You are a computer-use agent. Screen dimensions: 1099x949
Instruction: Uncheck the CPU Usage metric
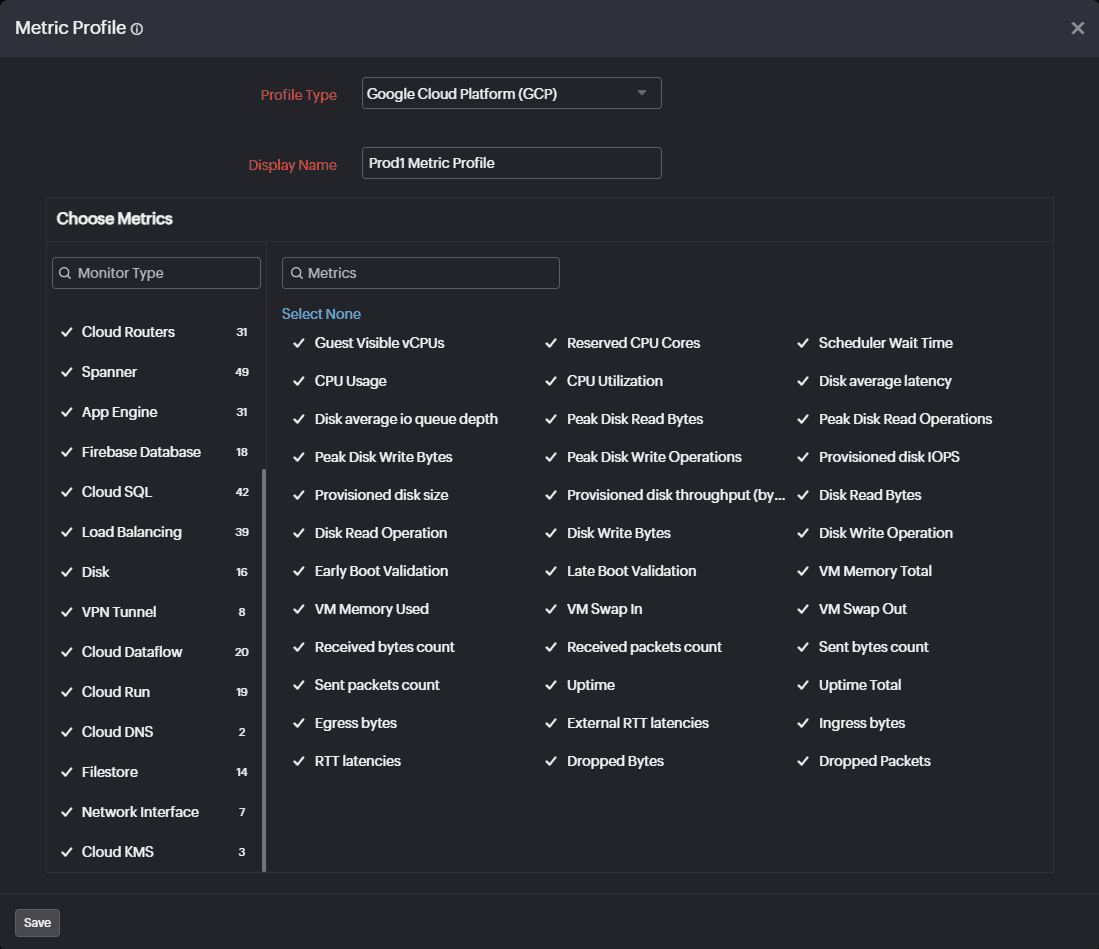click(299, 381)
